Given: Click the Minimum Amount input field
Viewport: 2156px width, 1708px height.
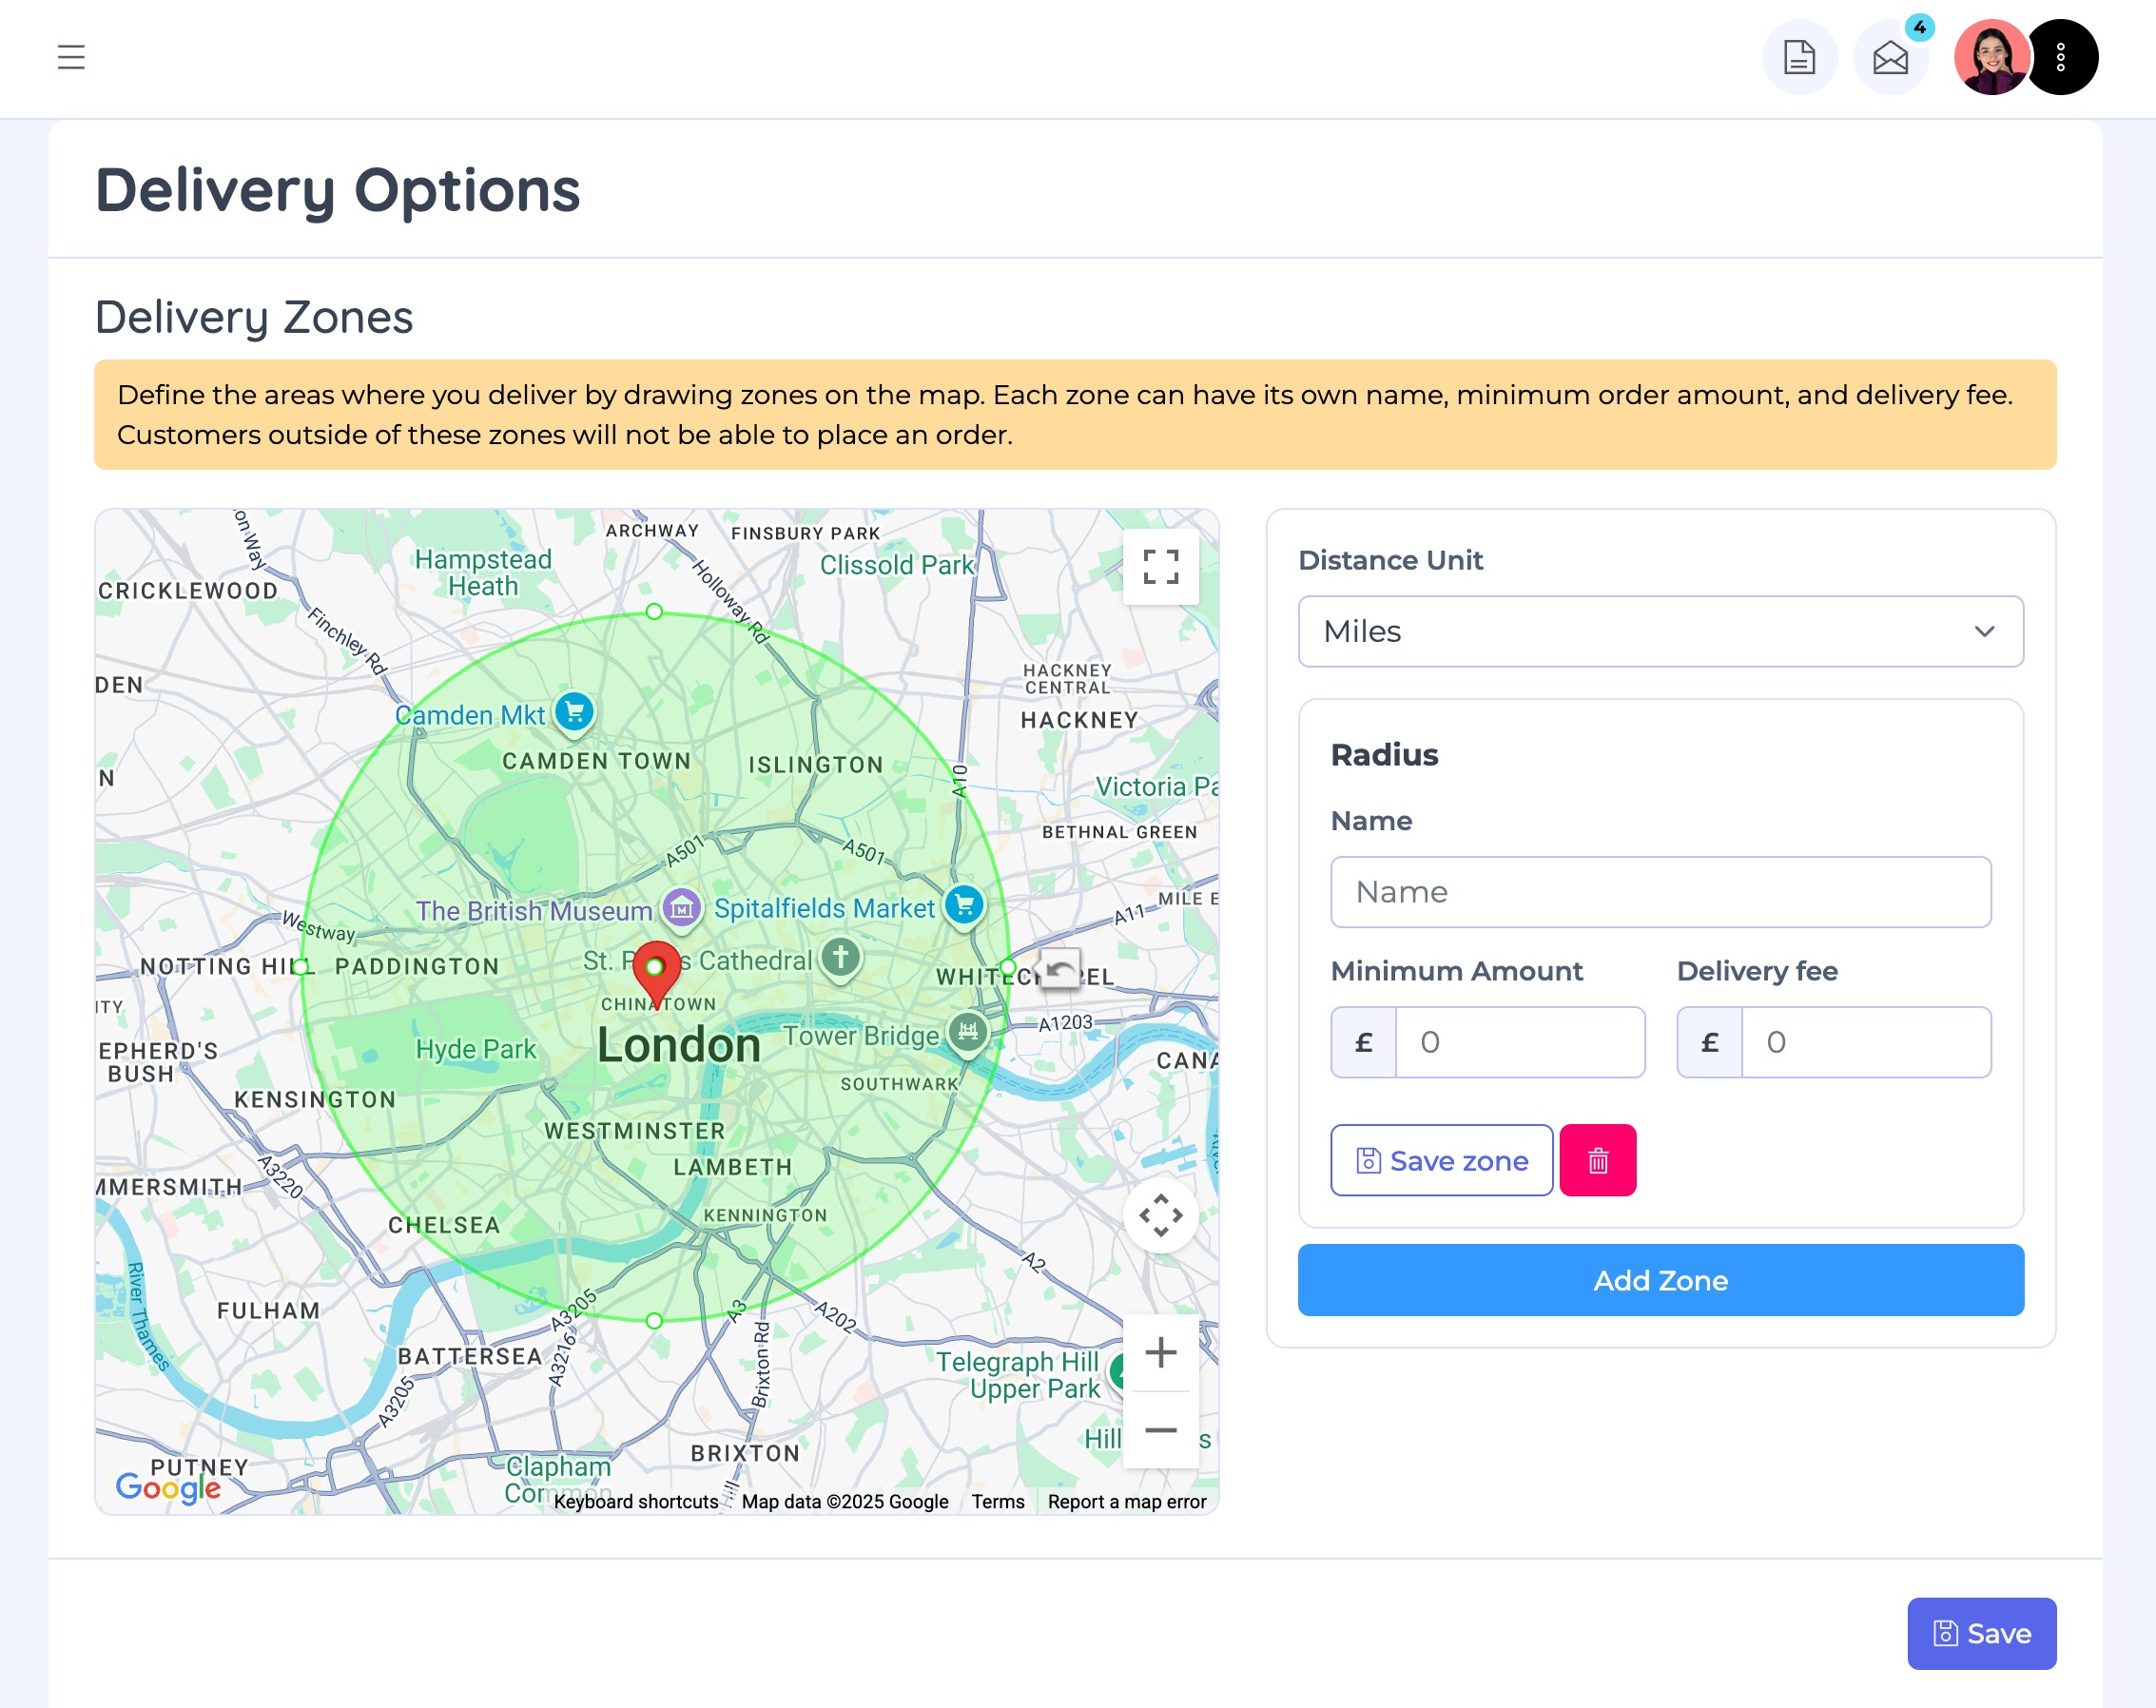Looking at the screenshot, I should (x=1519, y=1042).
